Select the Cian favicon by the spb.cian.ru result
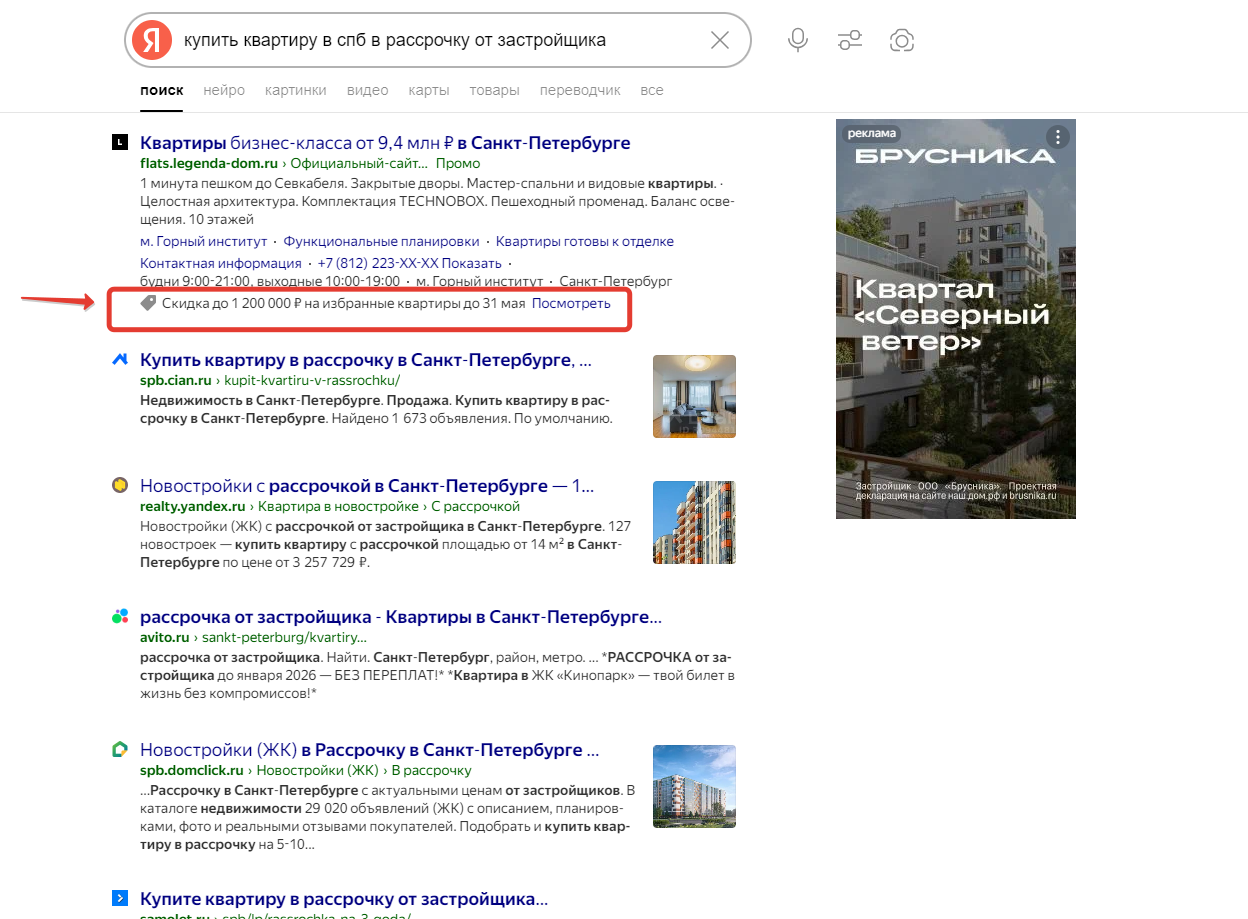 pyautogui.click(x=120, y=360)
